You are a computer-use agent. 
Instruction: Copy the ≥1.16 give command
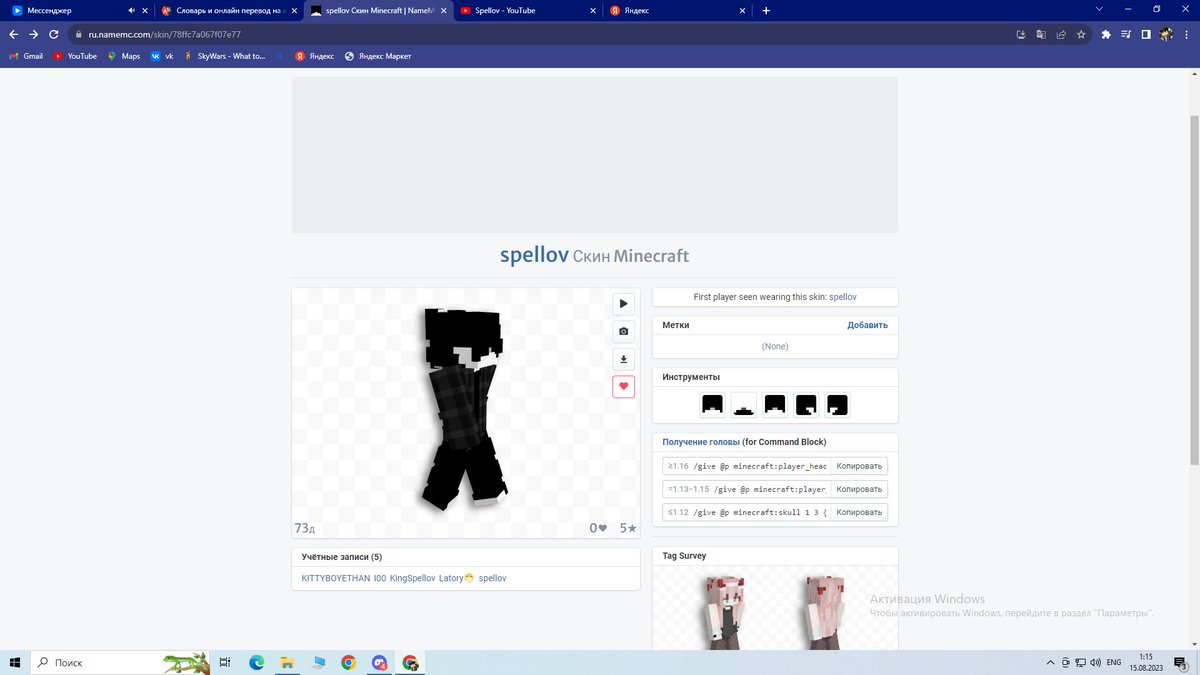pos(859,466)
